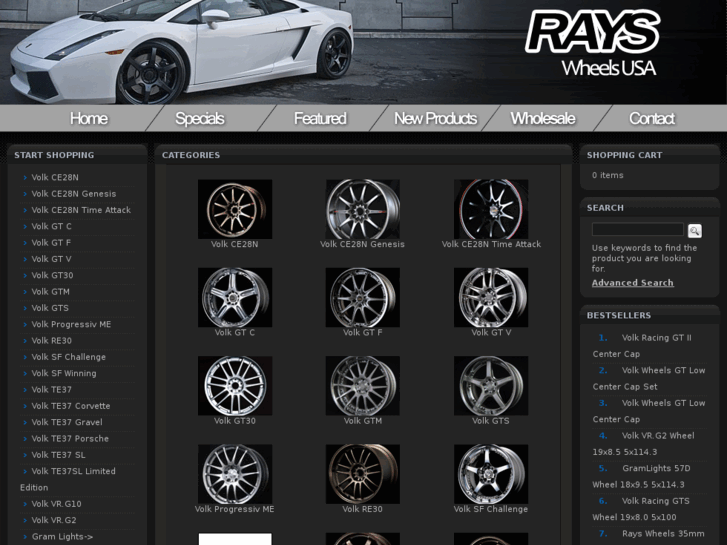
Task: Open the Wholesale menu item
Action: point(543,118)
